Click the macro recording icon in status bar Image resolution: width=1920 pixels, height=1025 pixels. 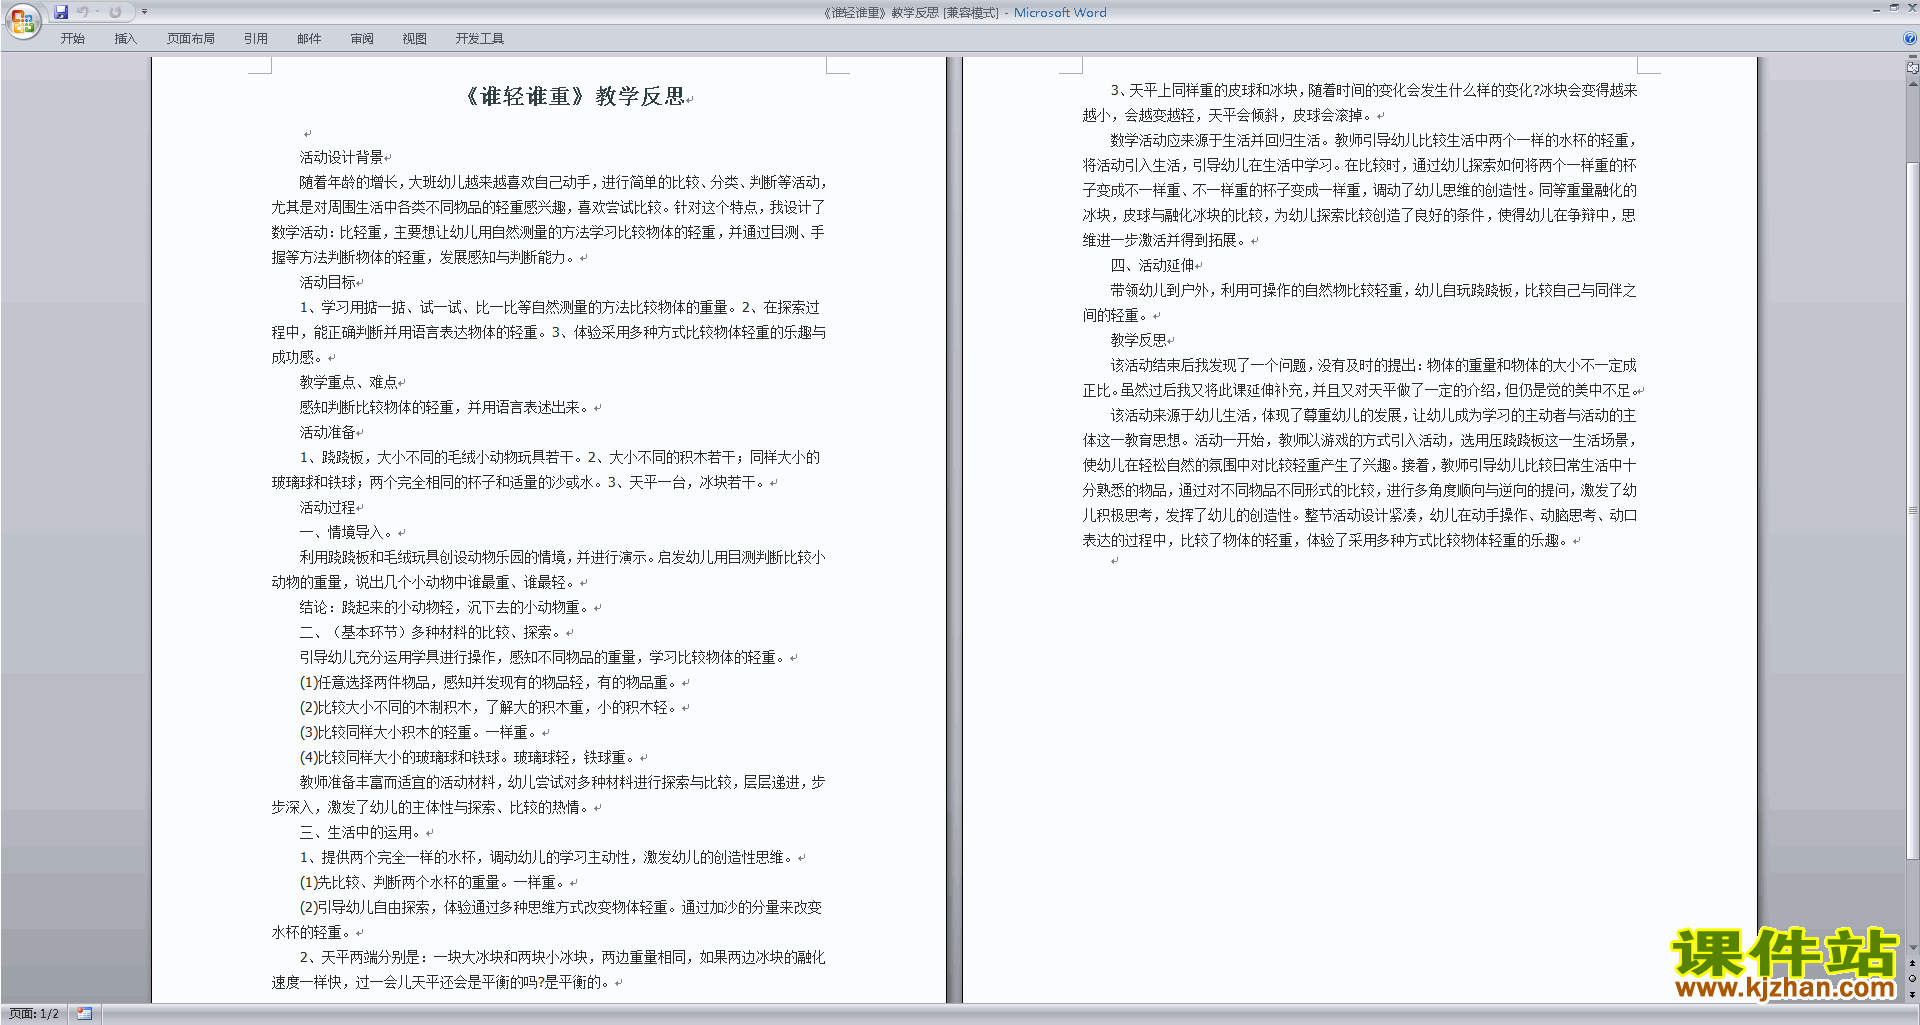85,1014
